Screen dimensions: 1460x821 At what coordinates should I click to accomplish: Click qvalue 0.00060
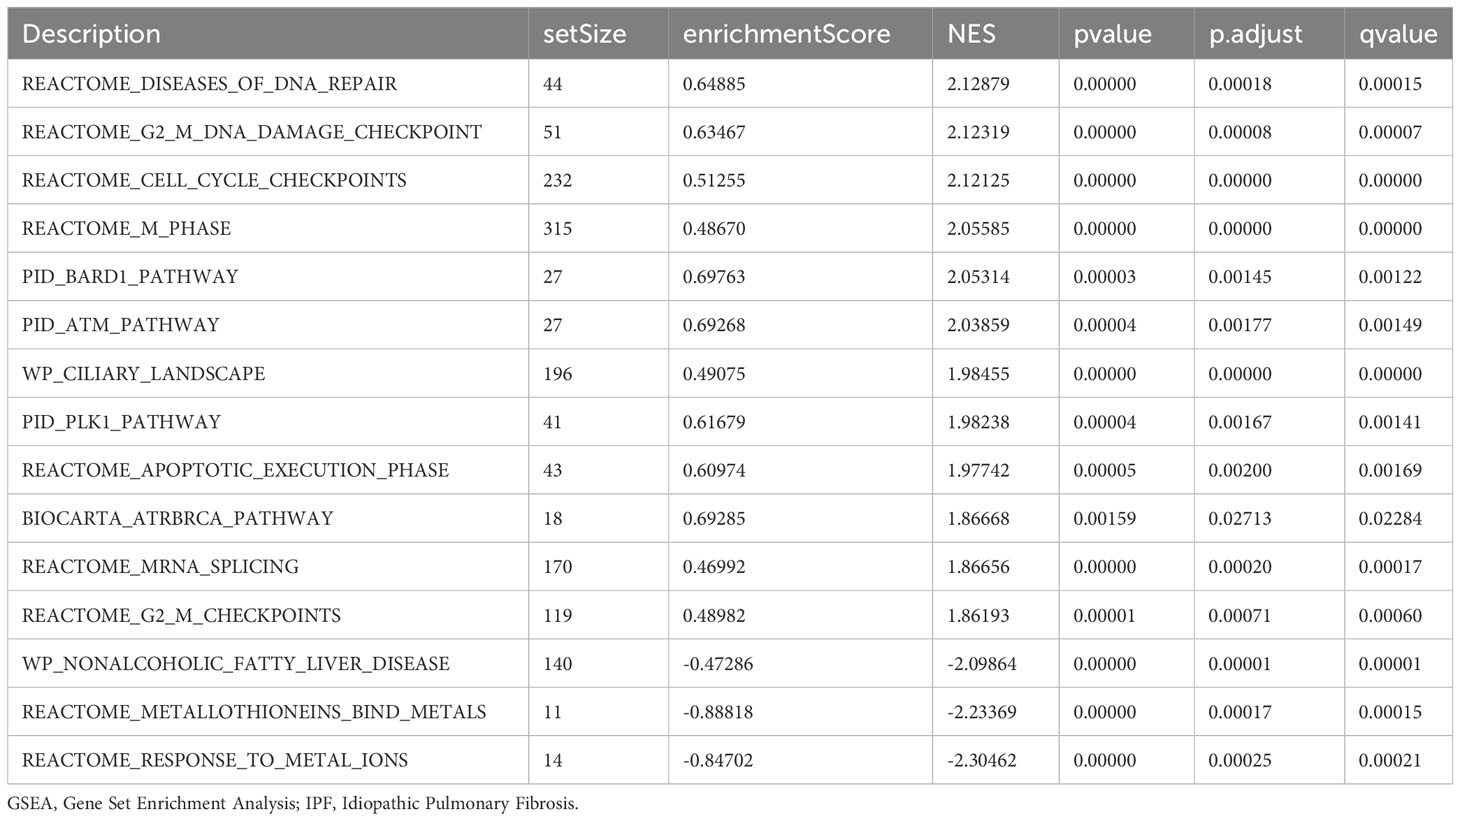pos(1390,615)
